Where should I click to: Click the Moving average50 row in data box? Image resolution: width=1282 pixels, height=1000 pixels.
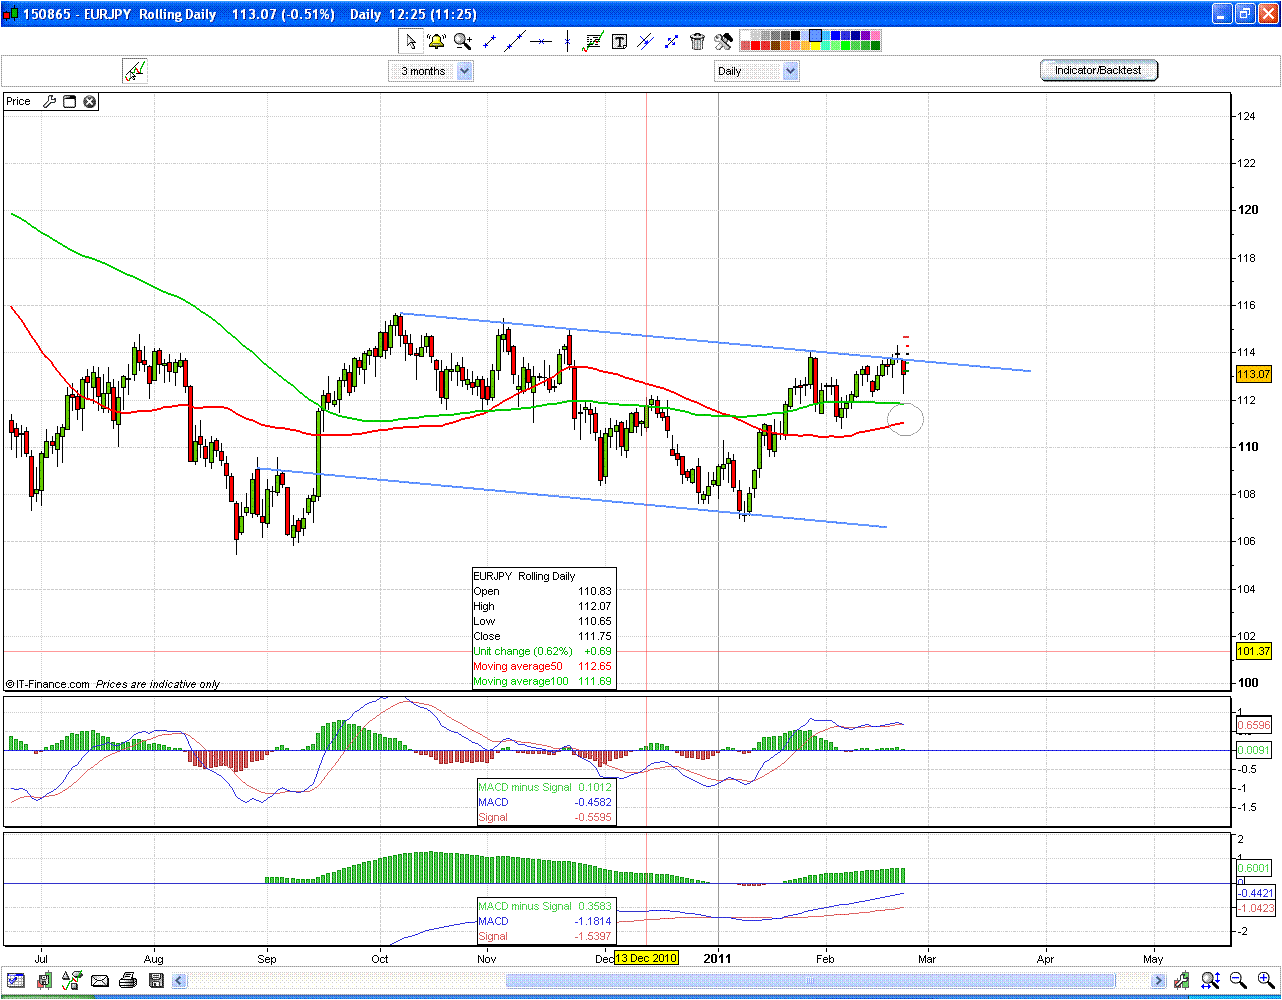[x=543, y=666]
